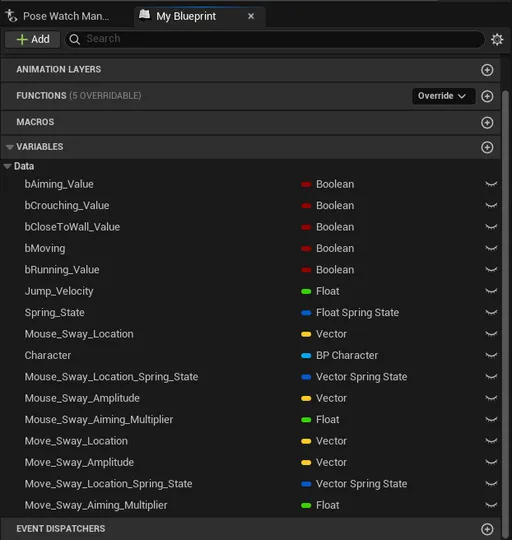Toggle visibility eye for Spring_State
Viewport: 512px width, 540px height.
[x=491, y=313]
